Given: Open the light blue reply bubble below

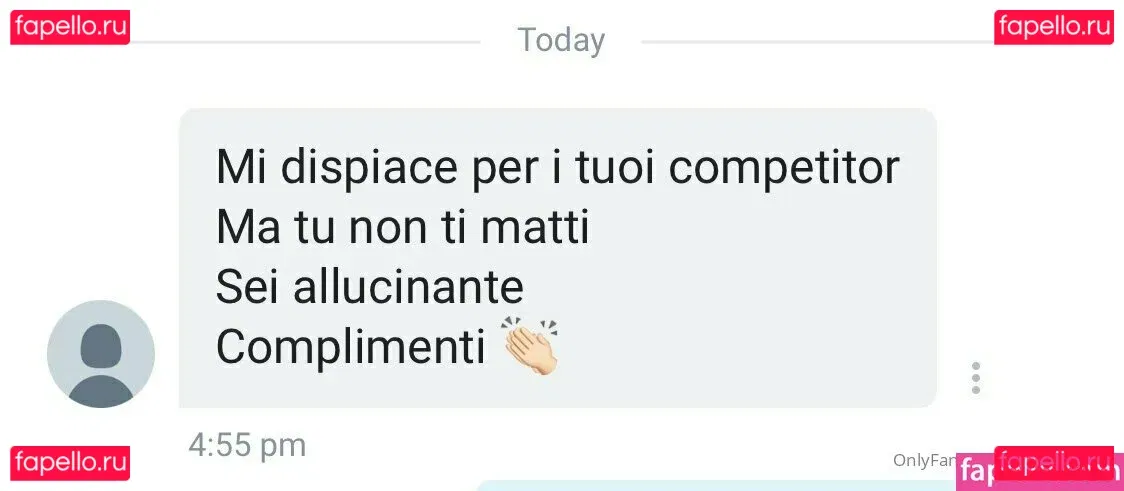Looking at the screenshot, I should tap(717, 486).
